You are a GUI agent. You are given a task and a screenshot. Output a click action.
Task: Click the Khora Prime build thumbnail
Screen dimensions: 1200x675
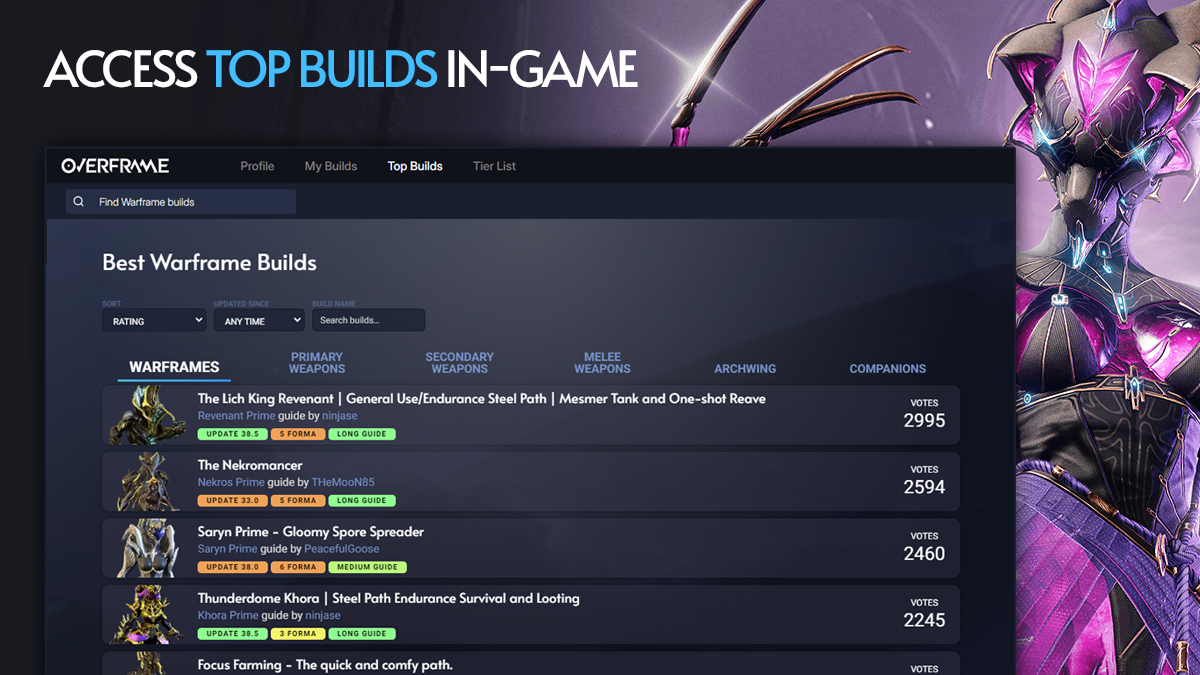(145, 614)
